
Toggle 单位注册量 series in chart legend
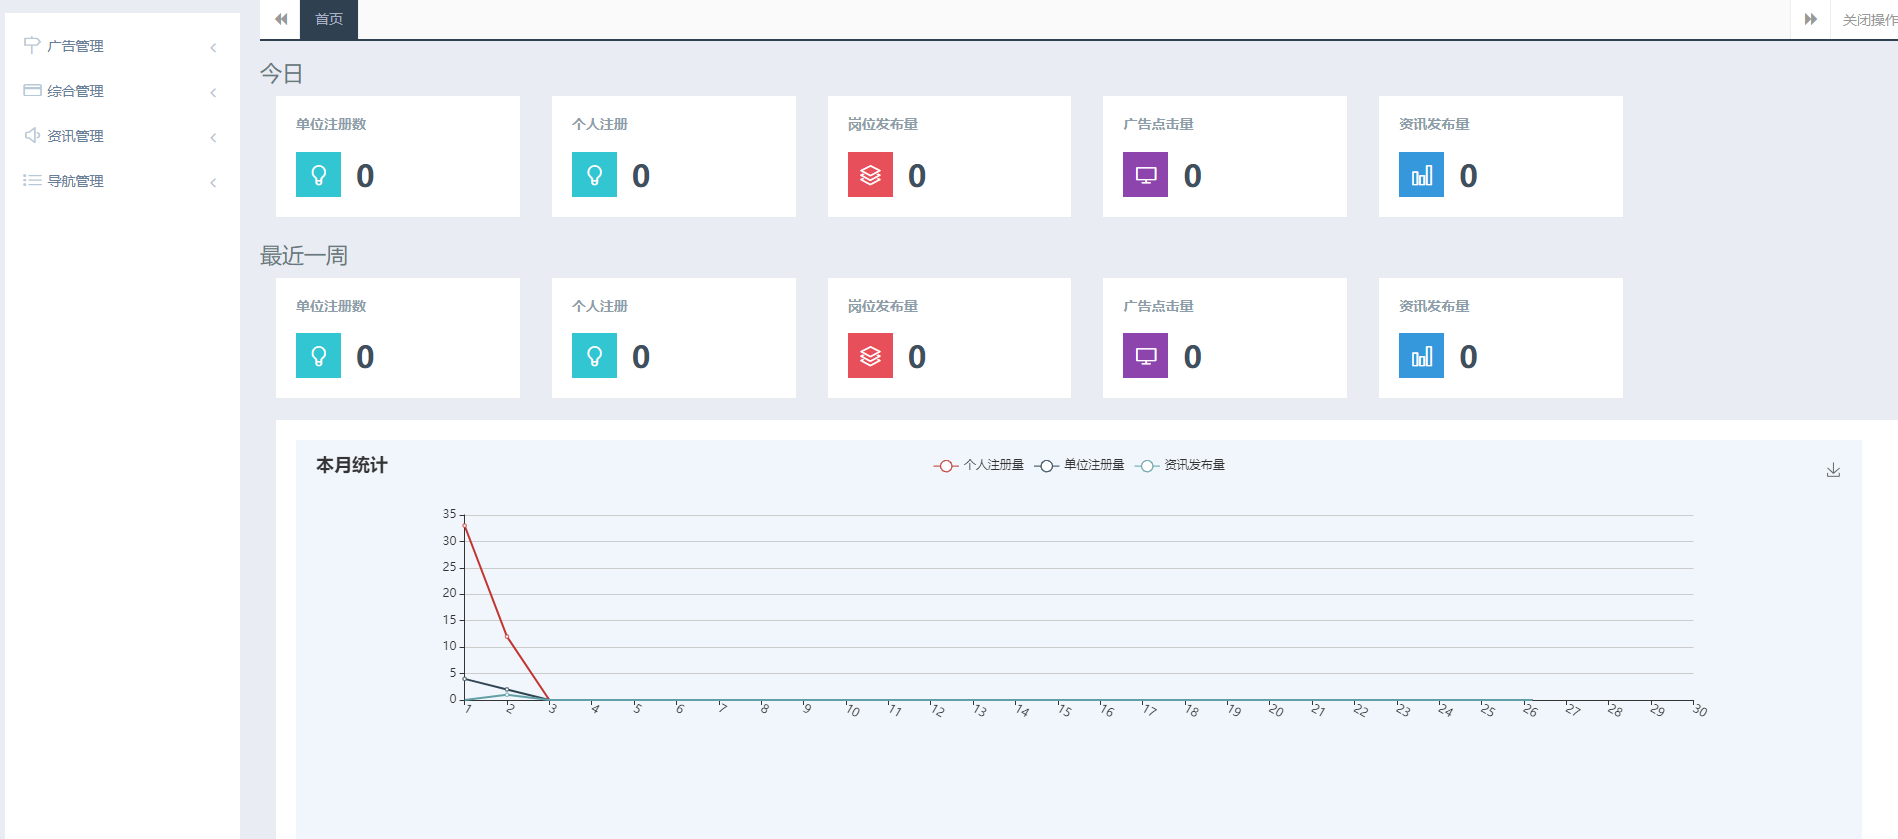[1079, 465]
